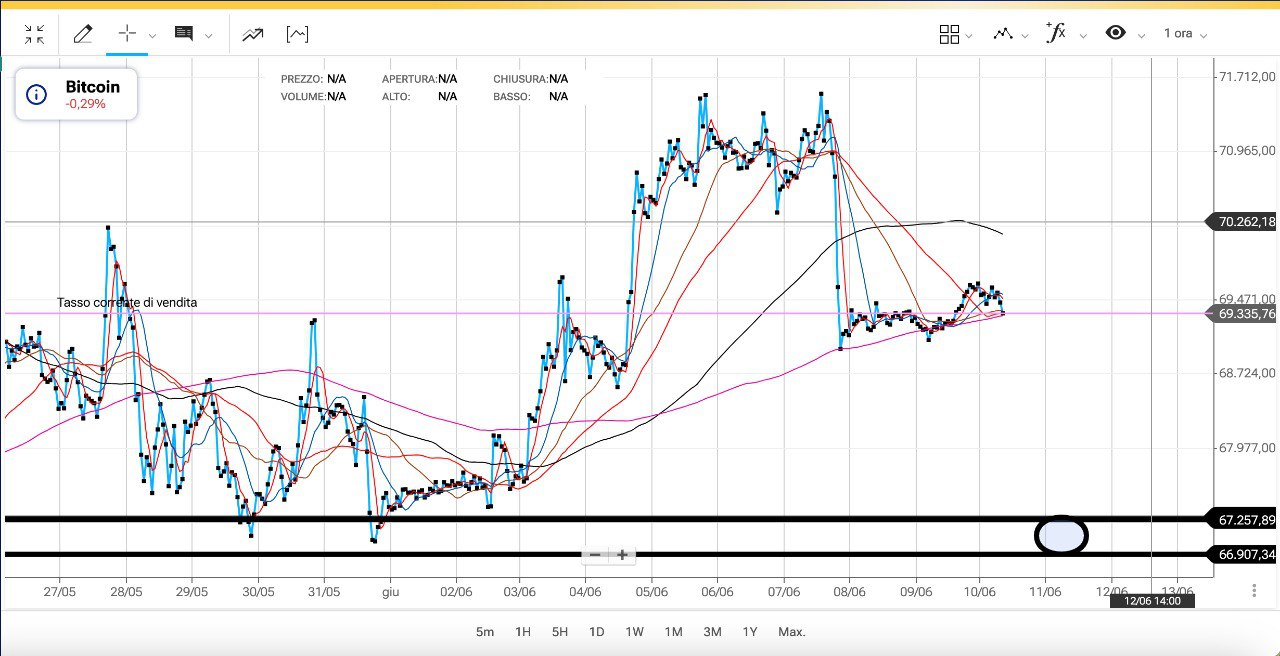The height and width of the screenshot is (656, 1280).
Task: Open the chart type line dropdown
Action: click(x=1003, y=34)
